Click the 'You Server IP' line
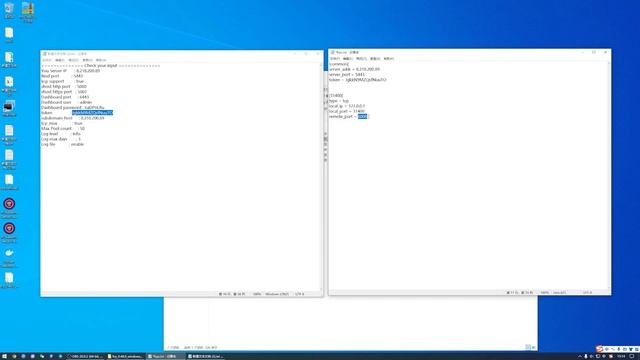This screenshot has width=640, height=360. coord(70,71)
